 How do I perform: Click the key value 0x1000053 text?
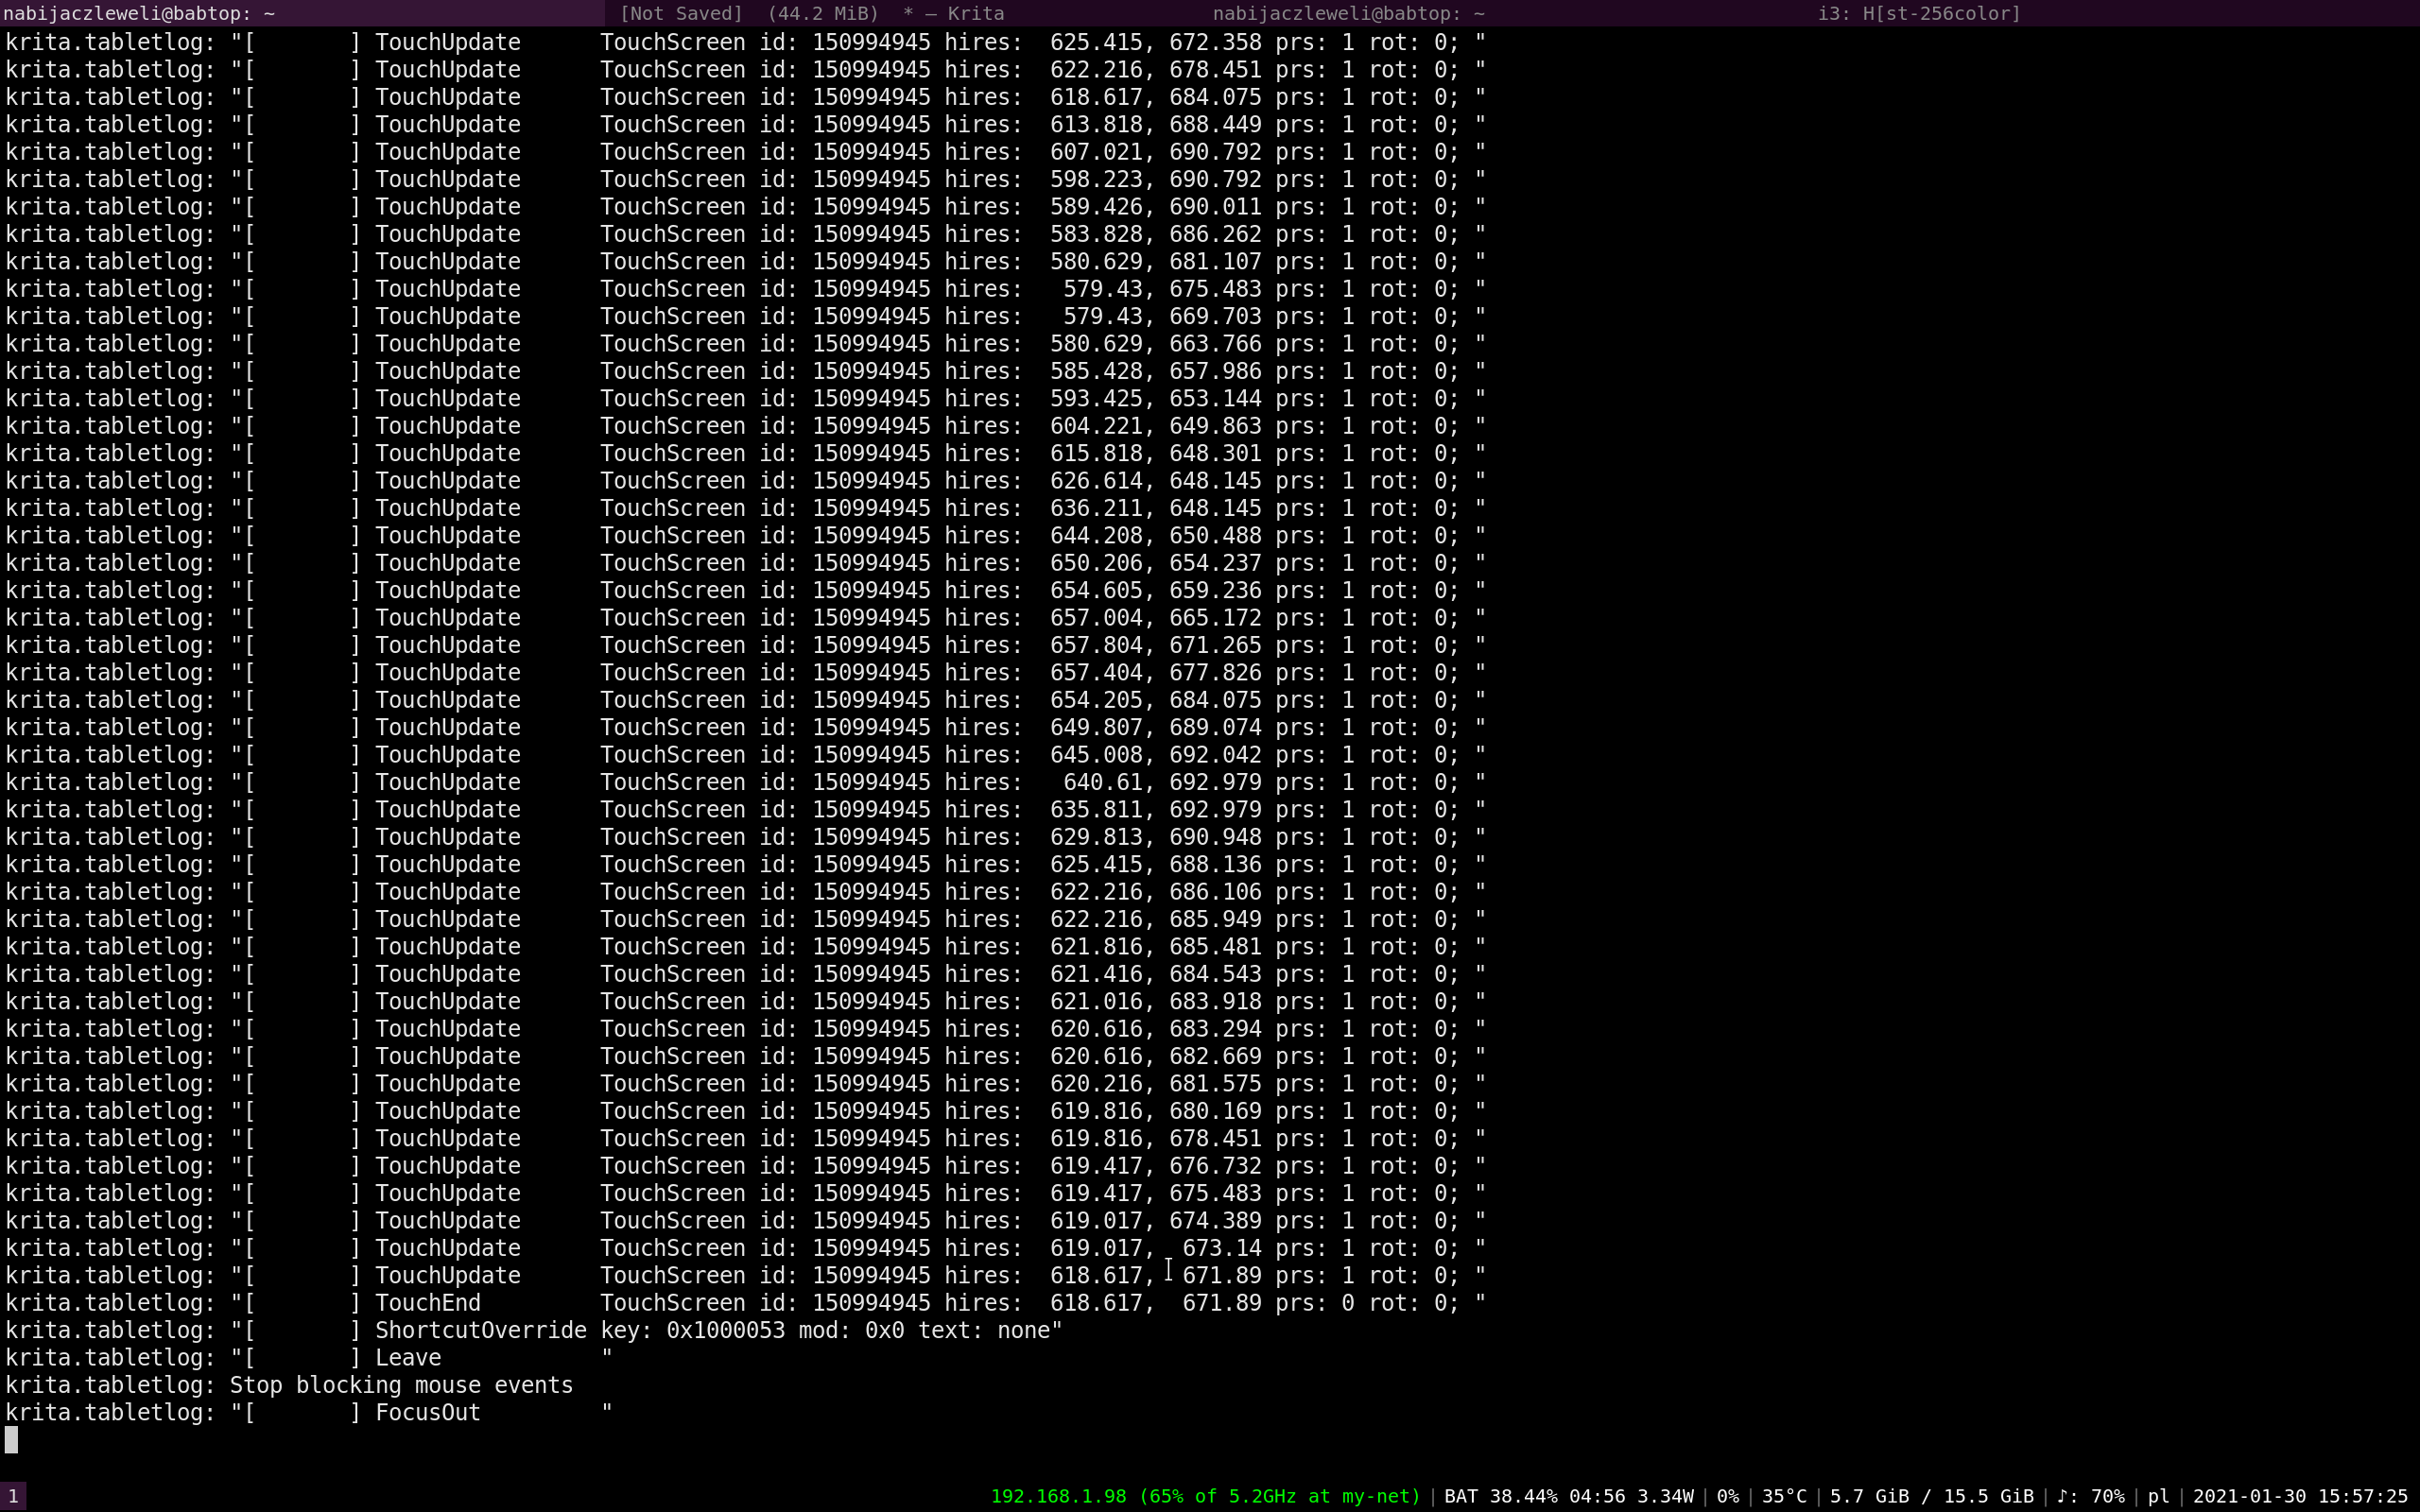tap(725, 1330)
